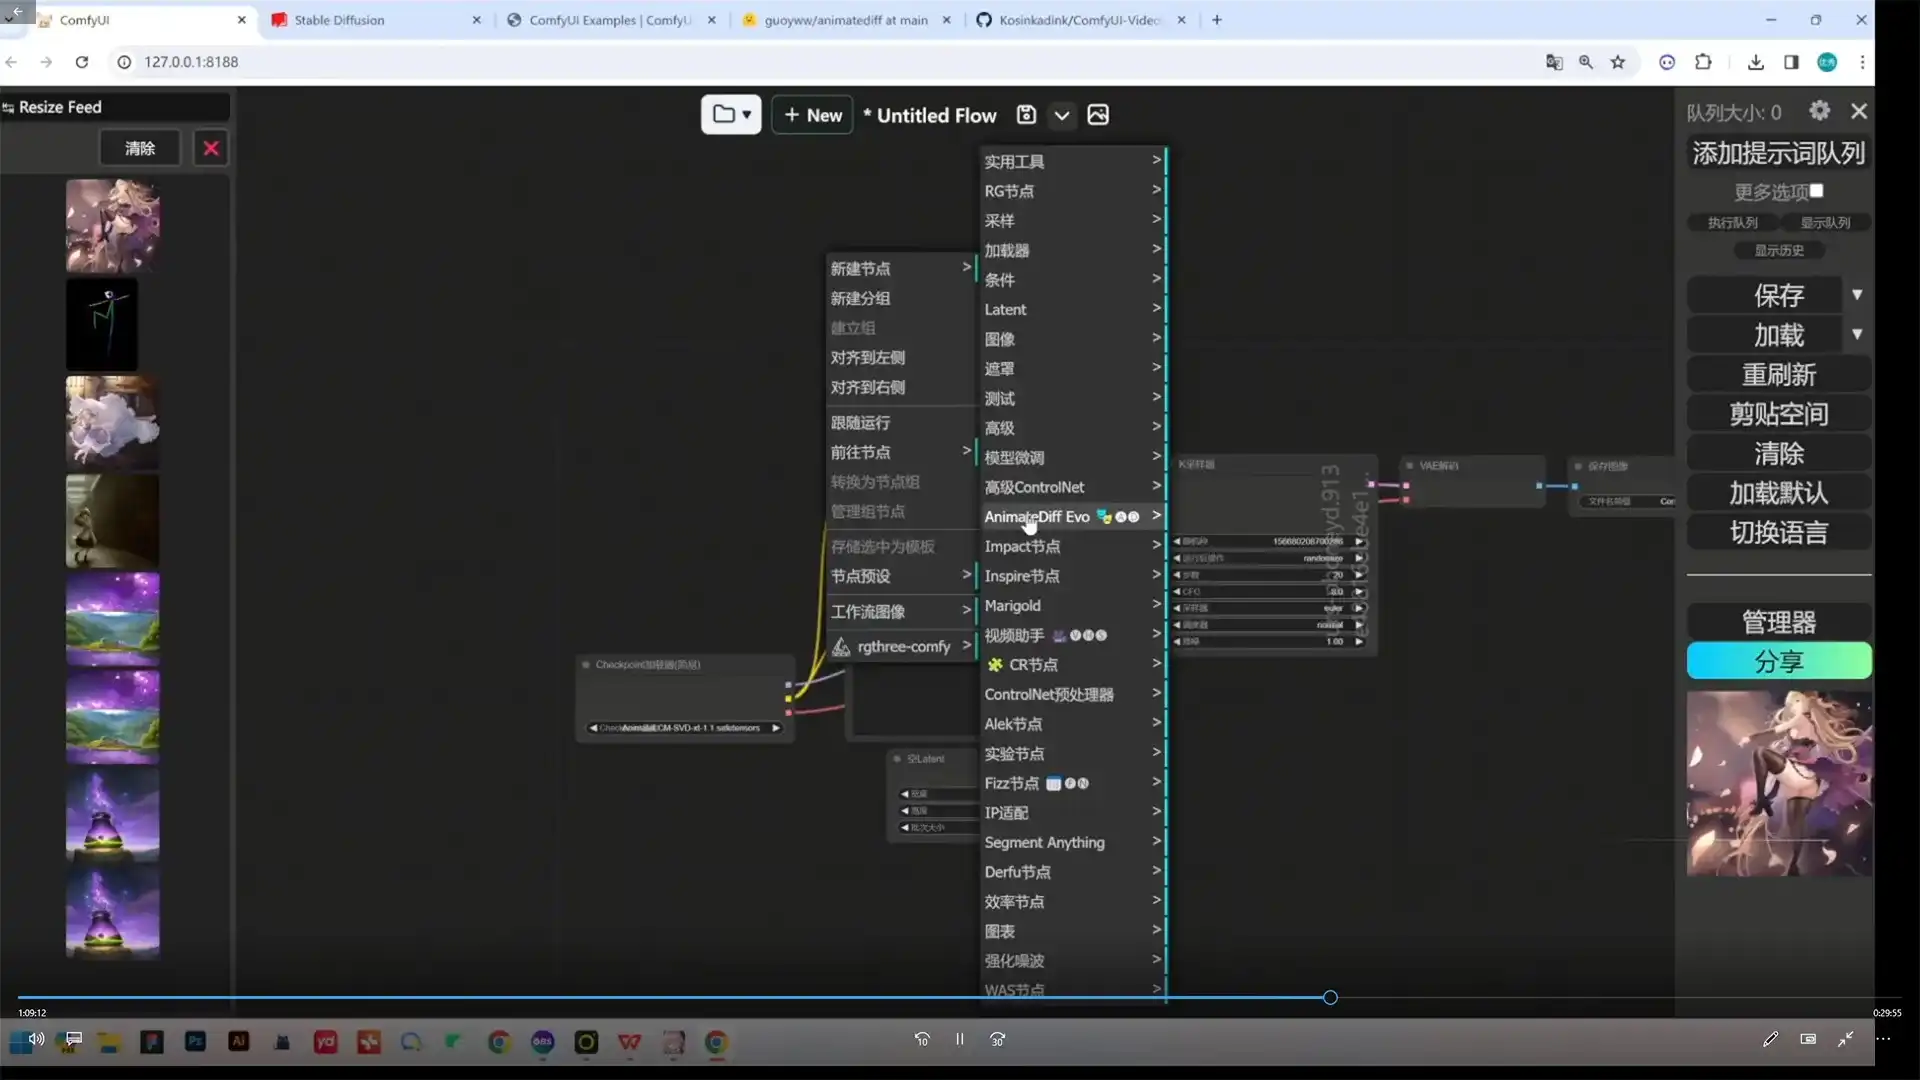Open the workflow folder icon dropdown

coord(731,115)
